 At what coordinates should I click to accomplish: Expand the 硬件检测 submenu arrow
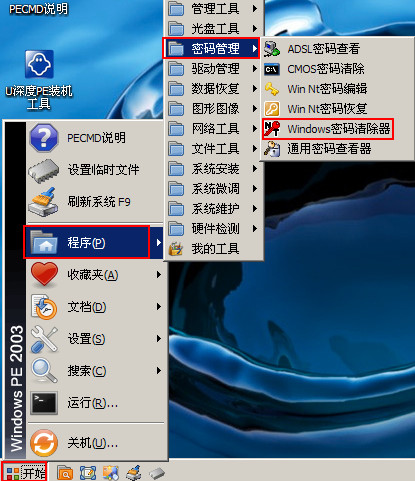[x=255, y=229]
